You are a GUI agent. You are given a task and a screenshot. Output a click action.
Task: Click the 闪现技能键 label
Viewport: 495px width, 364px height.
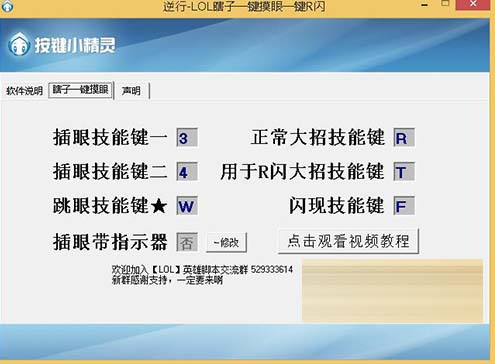[337, 206]
